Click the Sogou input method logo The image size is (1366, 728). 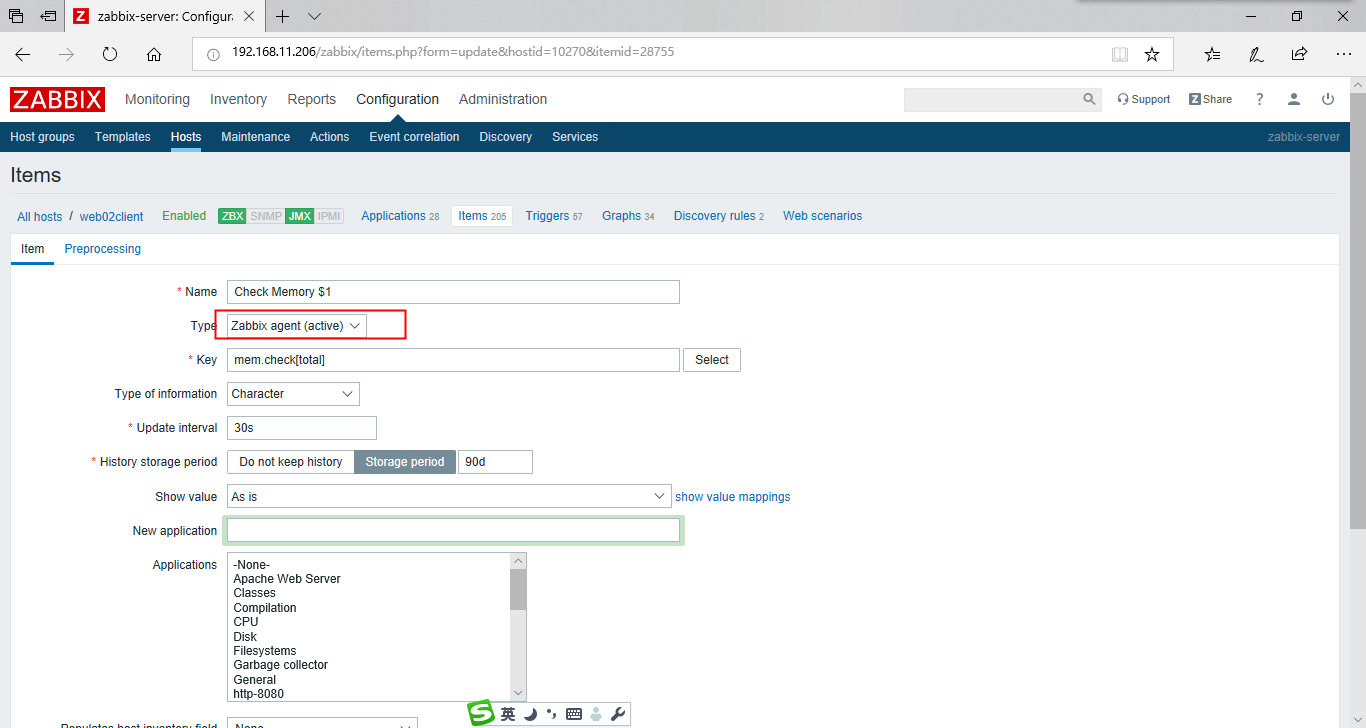click(482, 713)
